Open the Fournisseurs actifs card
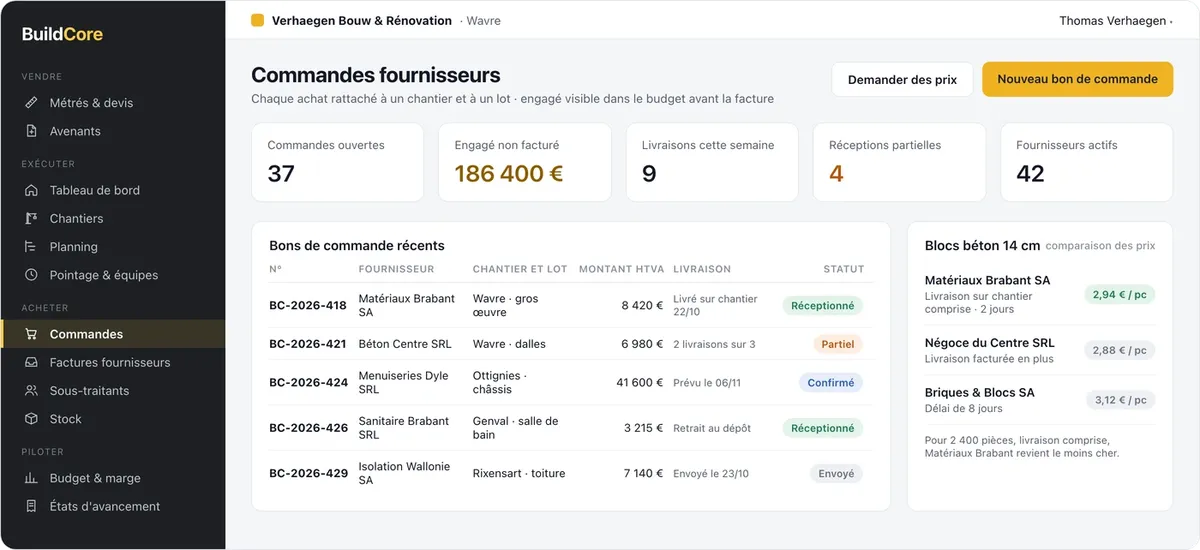Viewport: 1200px width, 550px height. point(1086,163)
